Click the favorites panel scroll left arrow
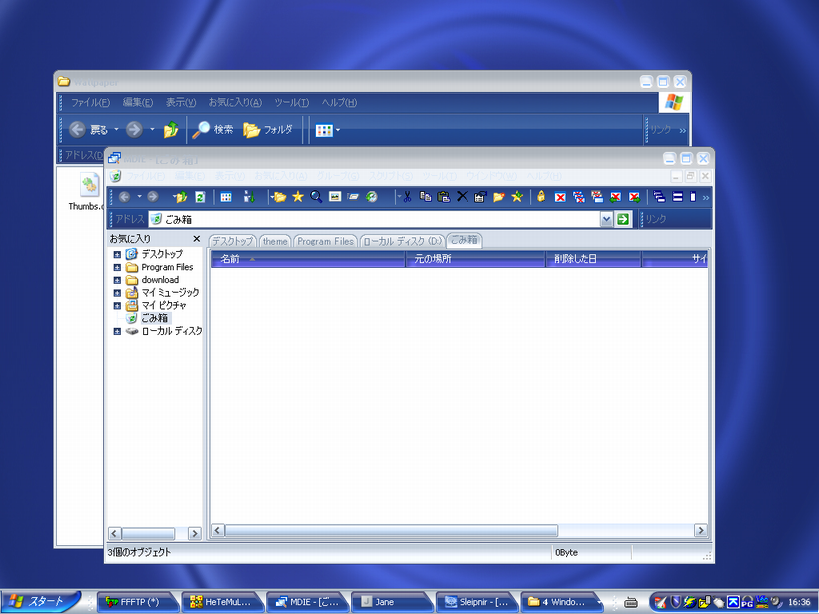This screenshot has height=614, width=819. [115, 533]
